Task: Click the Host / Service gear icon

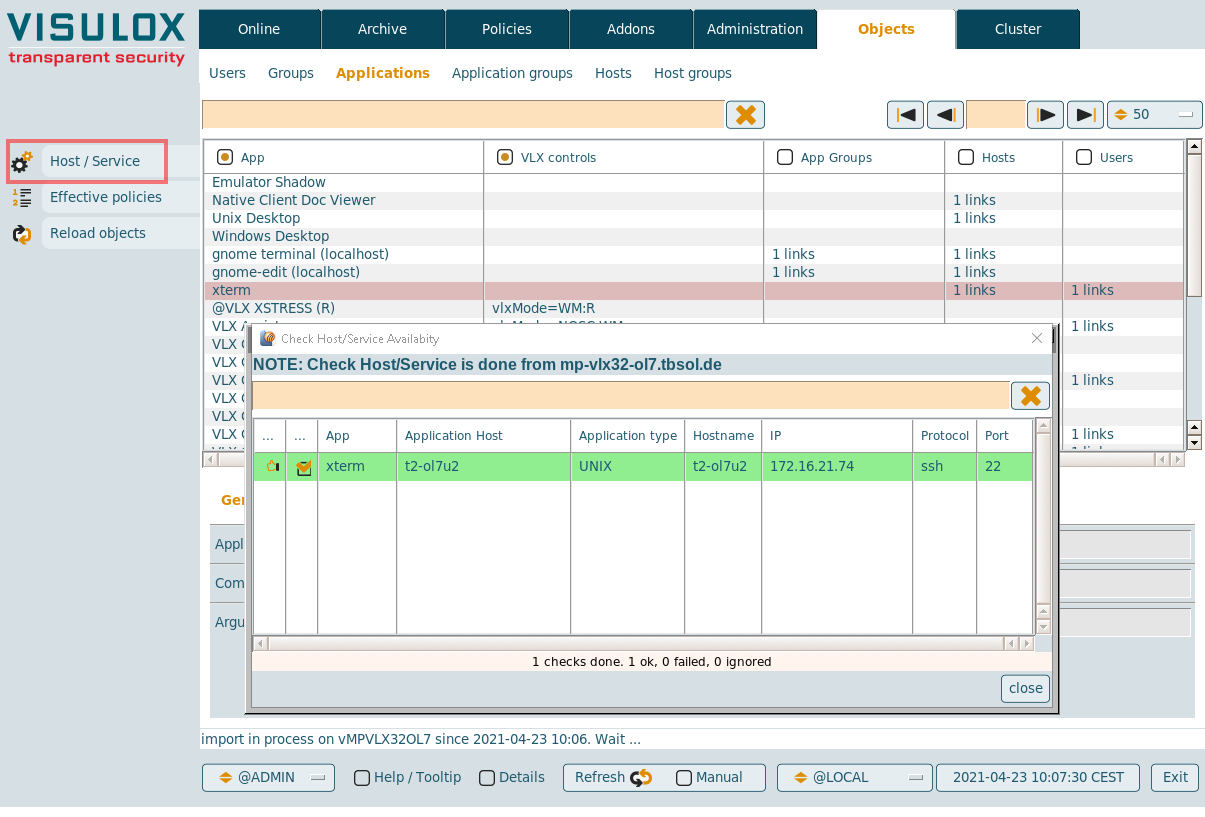Action: tap(22, 161)
